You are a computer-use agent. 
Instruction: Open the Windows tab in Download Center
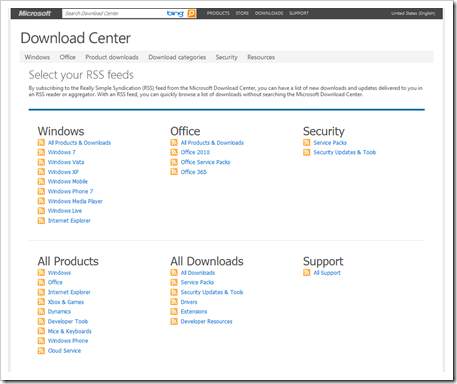click(37, 57)
